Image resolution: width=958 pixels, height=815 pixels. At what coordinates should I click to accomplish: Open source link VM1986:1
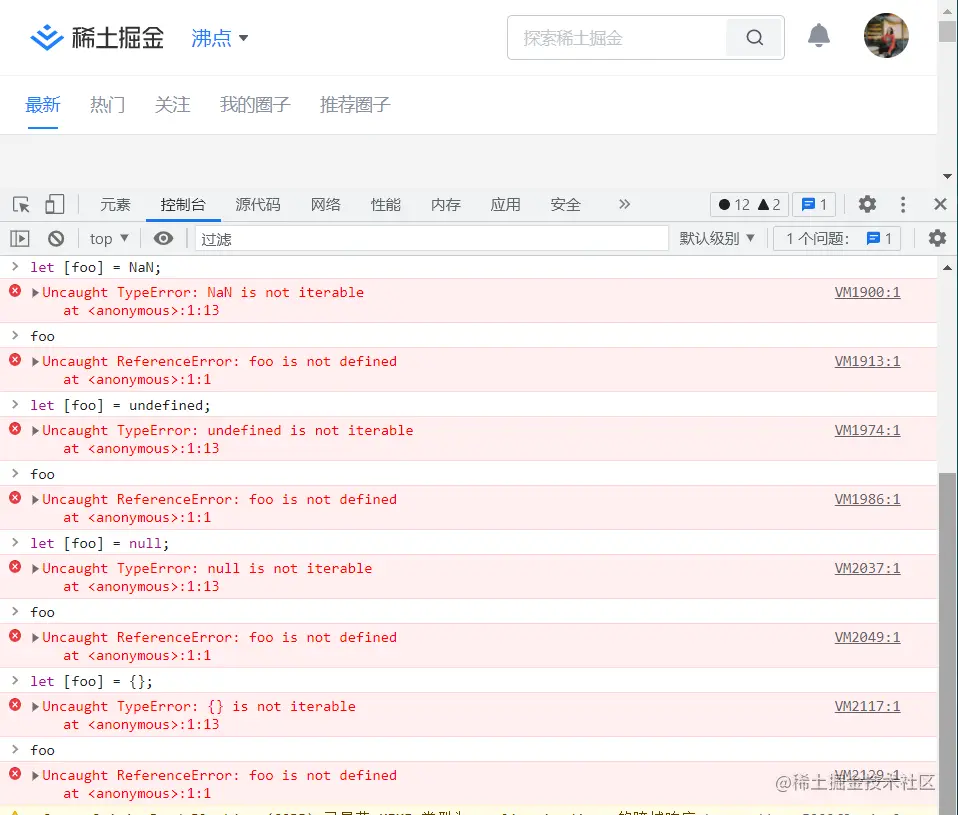point(867,500)
